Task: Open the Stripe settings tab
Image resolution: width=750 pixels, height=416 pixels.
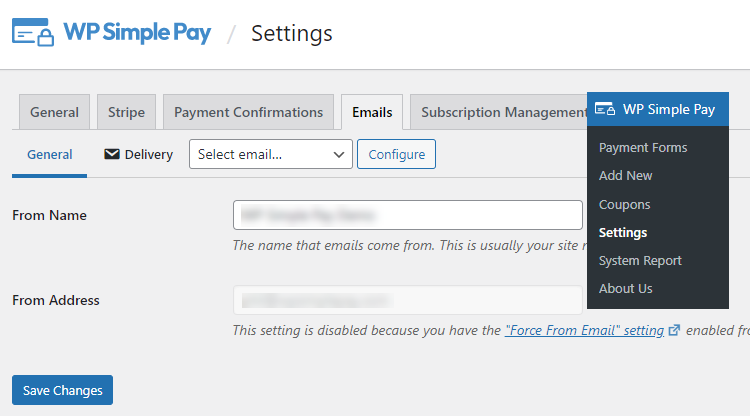Action: click(126, 112)
